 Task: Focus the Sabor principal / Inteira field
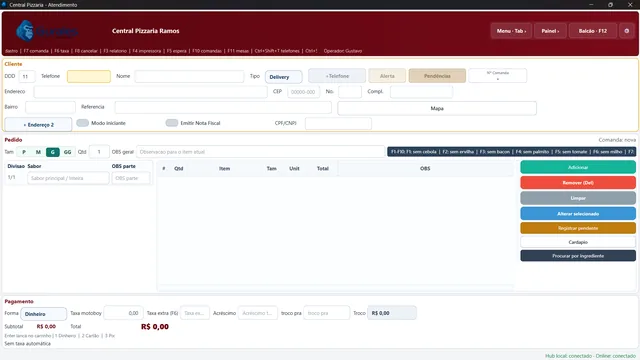click(x=68, y=178)
